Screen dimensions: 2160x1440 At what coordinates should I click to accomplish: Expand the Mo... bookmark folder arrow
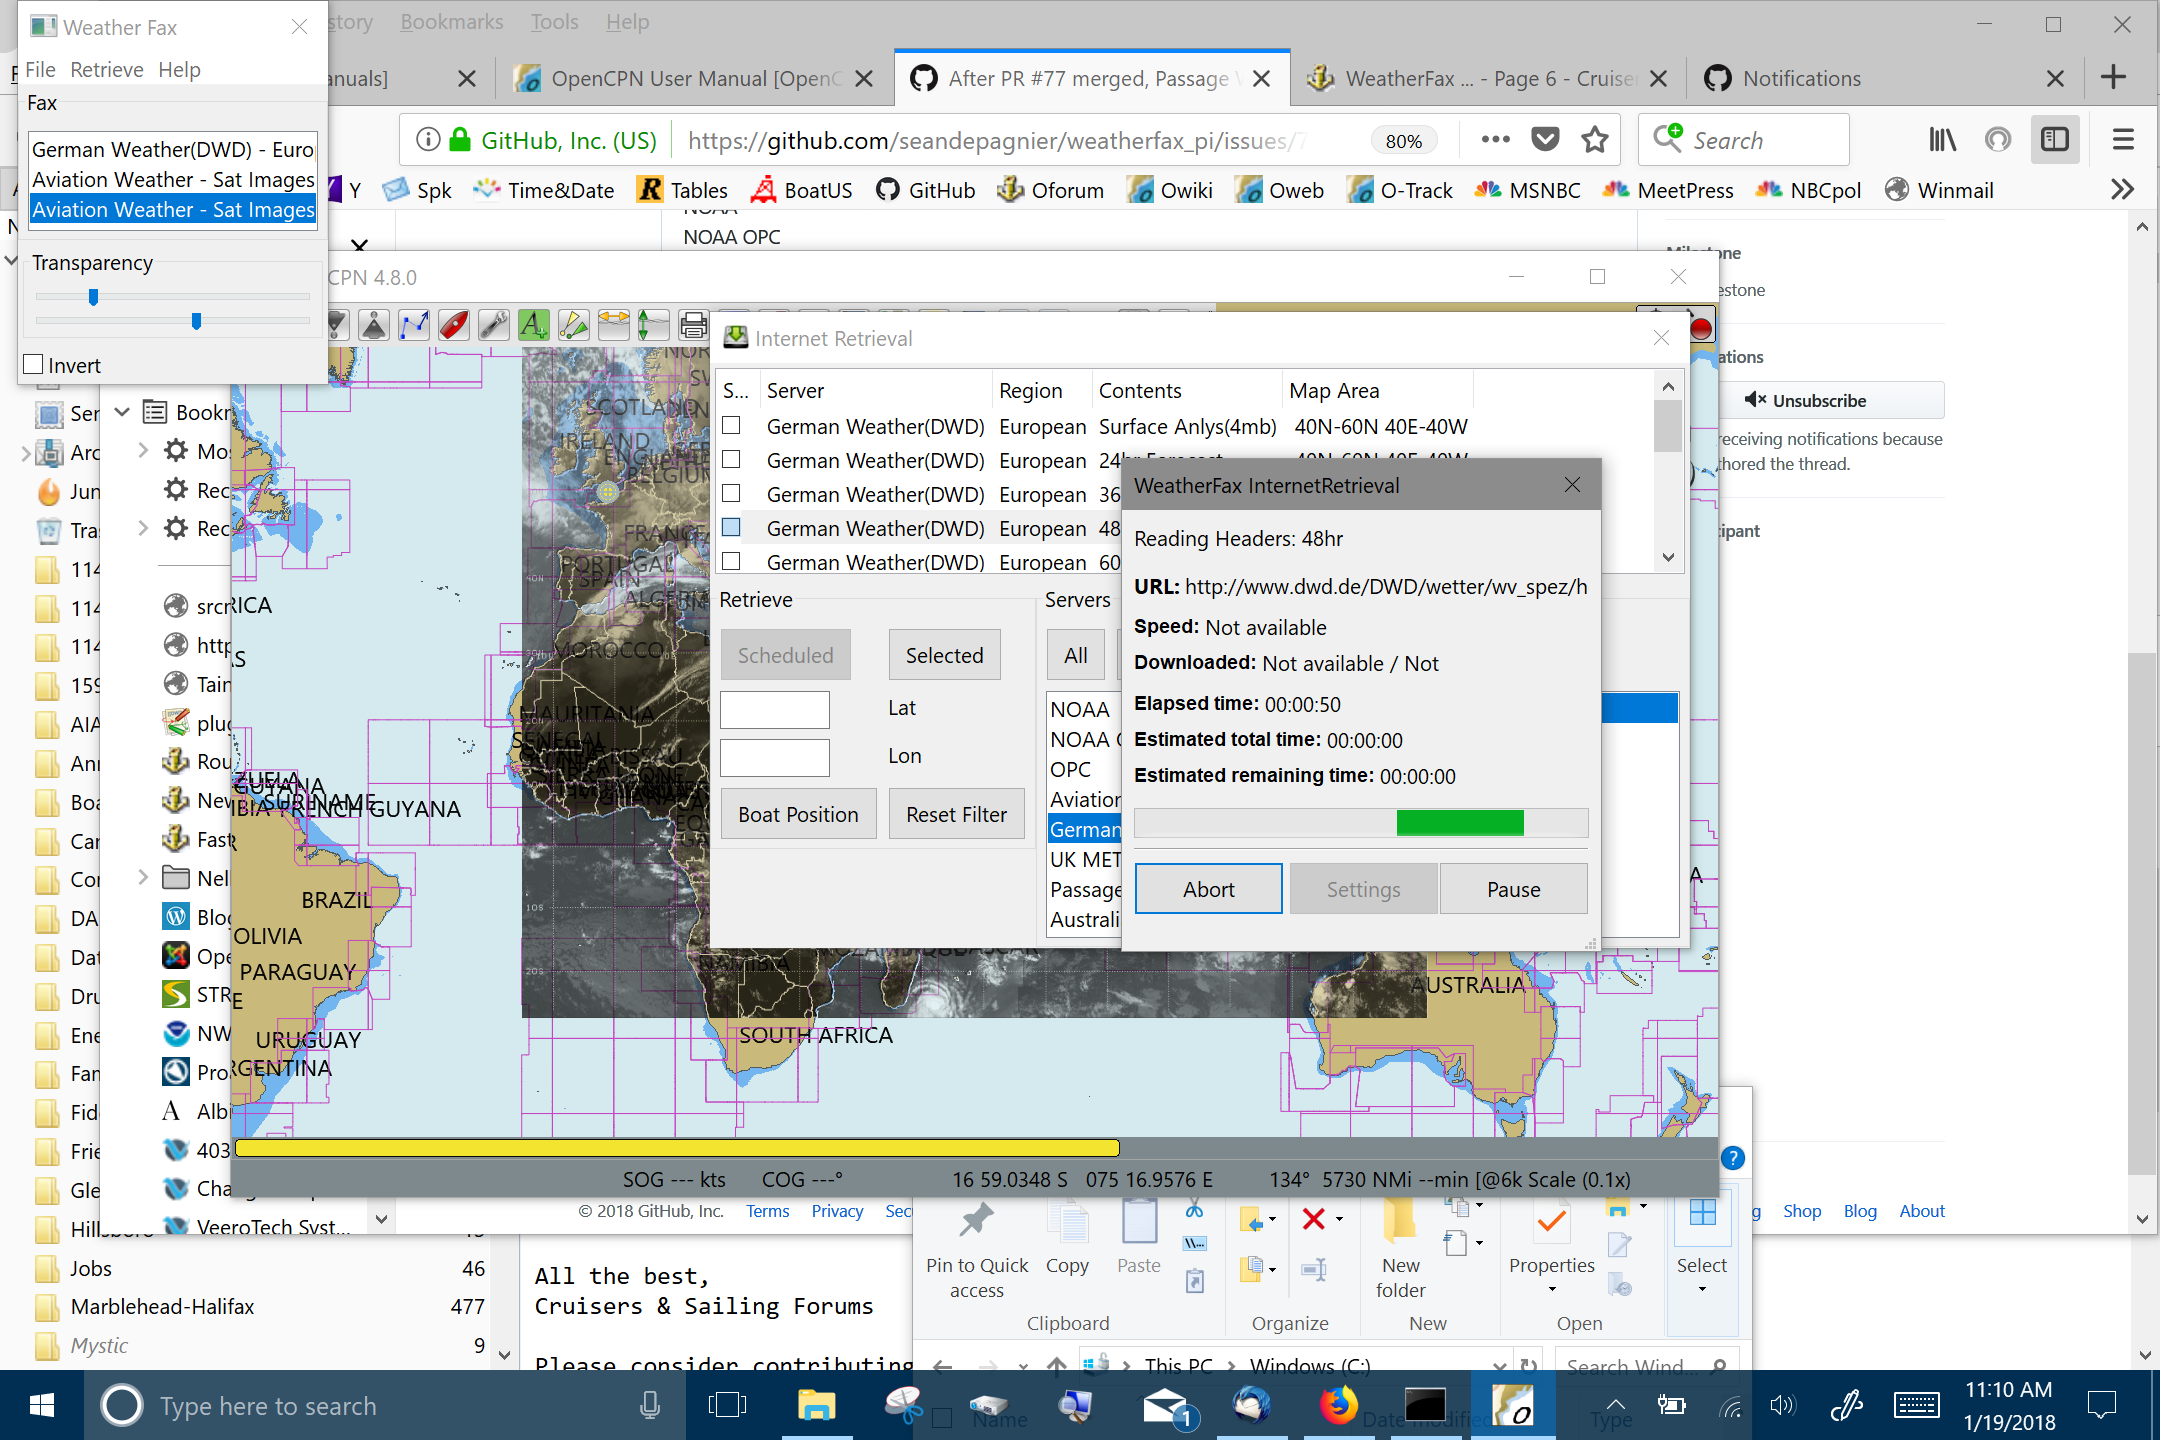(x=143, y=450)
